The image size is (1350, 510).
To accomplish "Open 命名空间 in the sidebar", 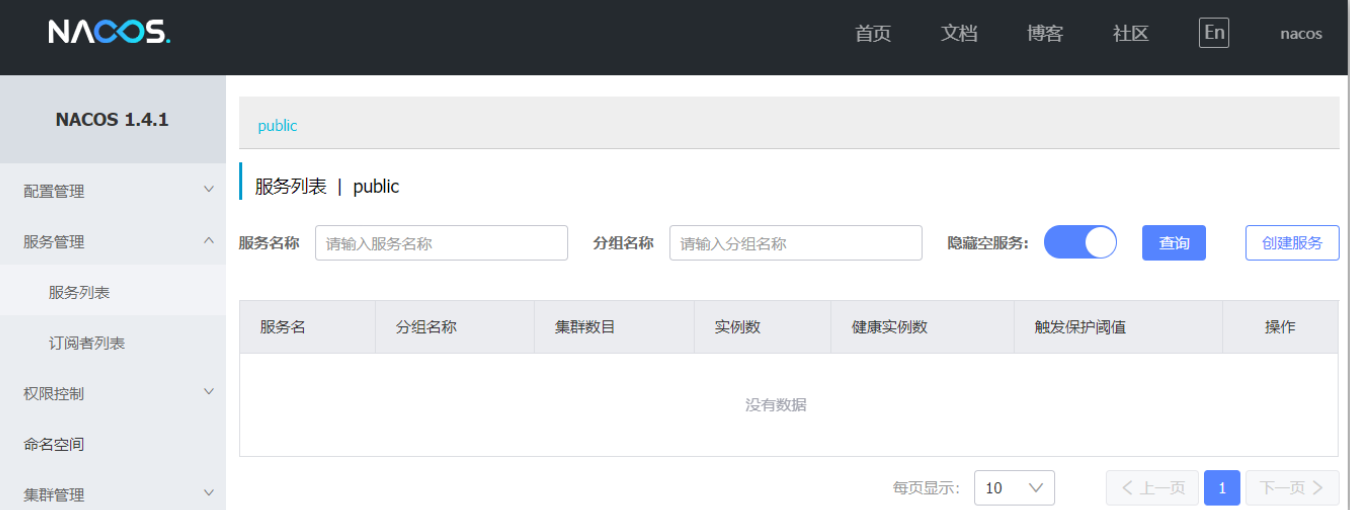I will point(54,444).
